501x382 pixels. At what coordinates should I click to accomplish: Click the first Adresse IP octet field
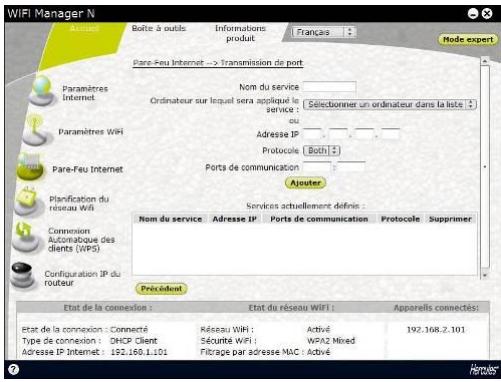[313, 134]
